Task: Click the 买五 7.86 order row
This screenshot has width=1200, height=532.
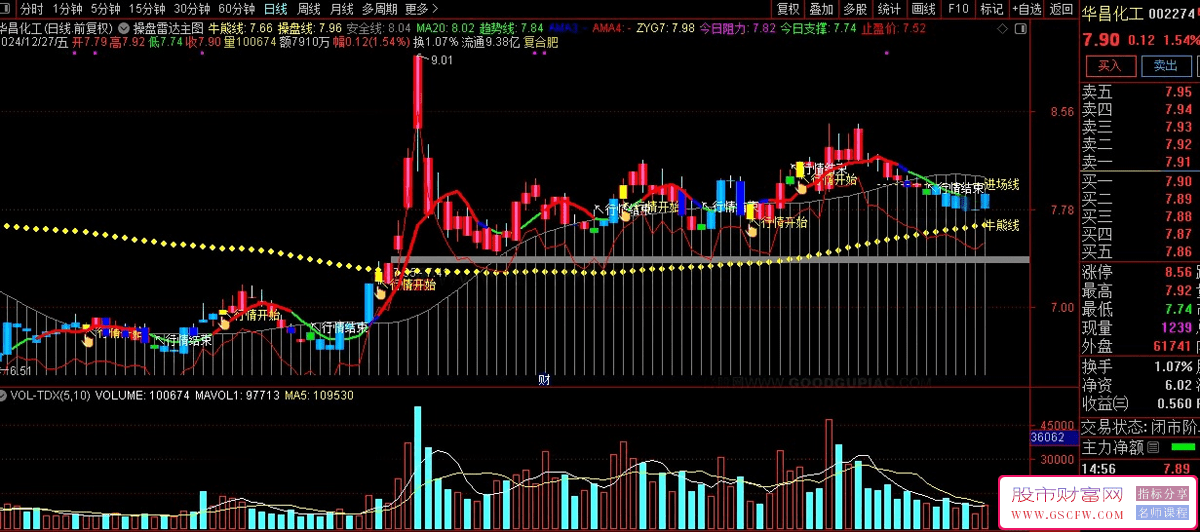Action: coord(1139,252)
